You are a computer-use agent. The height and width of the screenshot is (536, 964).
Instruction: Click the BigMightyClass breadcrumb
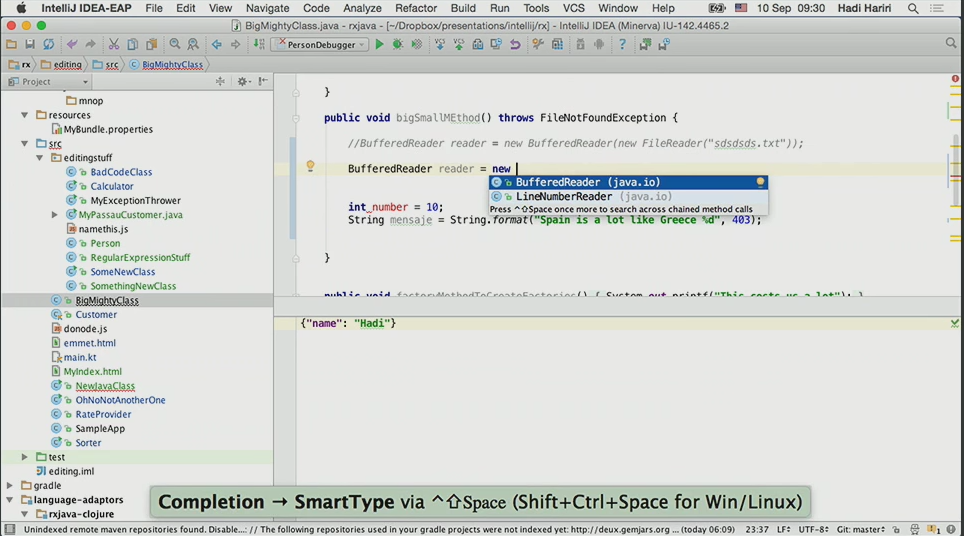click(166, 64)
